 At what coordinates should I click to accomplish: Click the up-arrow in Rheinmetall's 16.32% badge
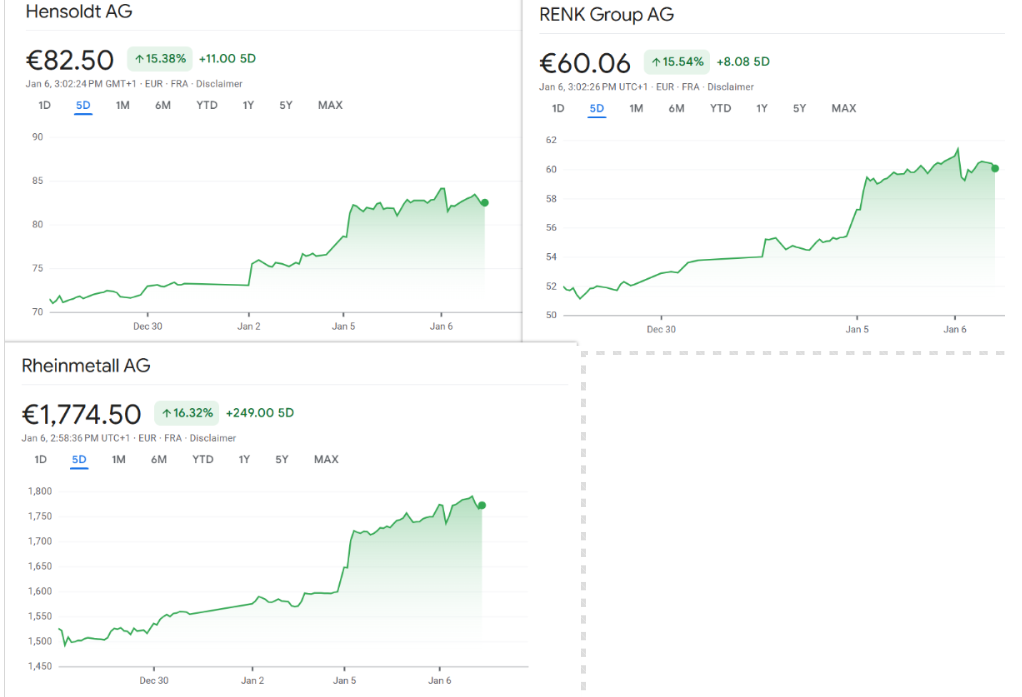pos(166,413)
